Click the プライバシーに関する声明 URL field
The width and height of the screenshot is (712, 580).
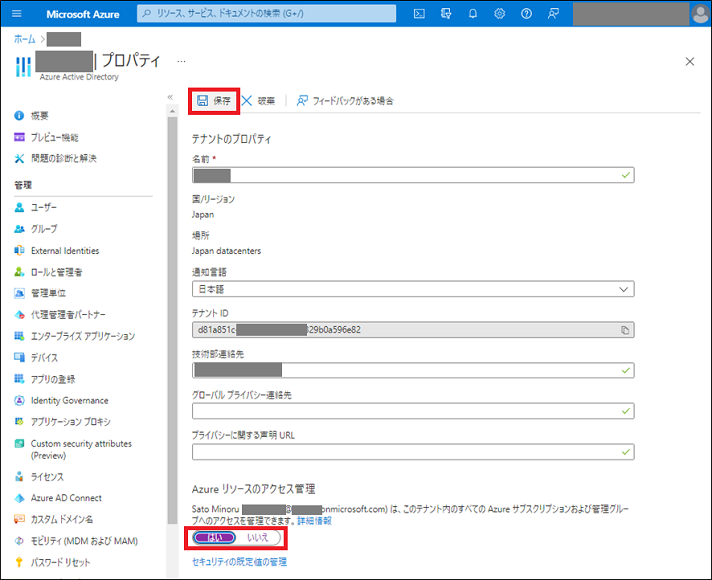(413, 452)
